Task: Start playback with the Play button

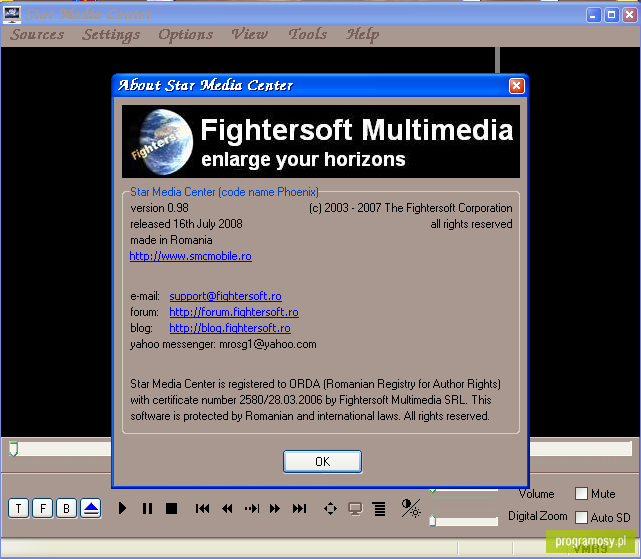Action: pos(122,508)
